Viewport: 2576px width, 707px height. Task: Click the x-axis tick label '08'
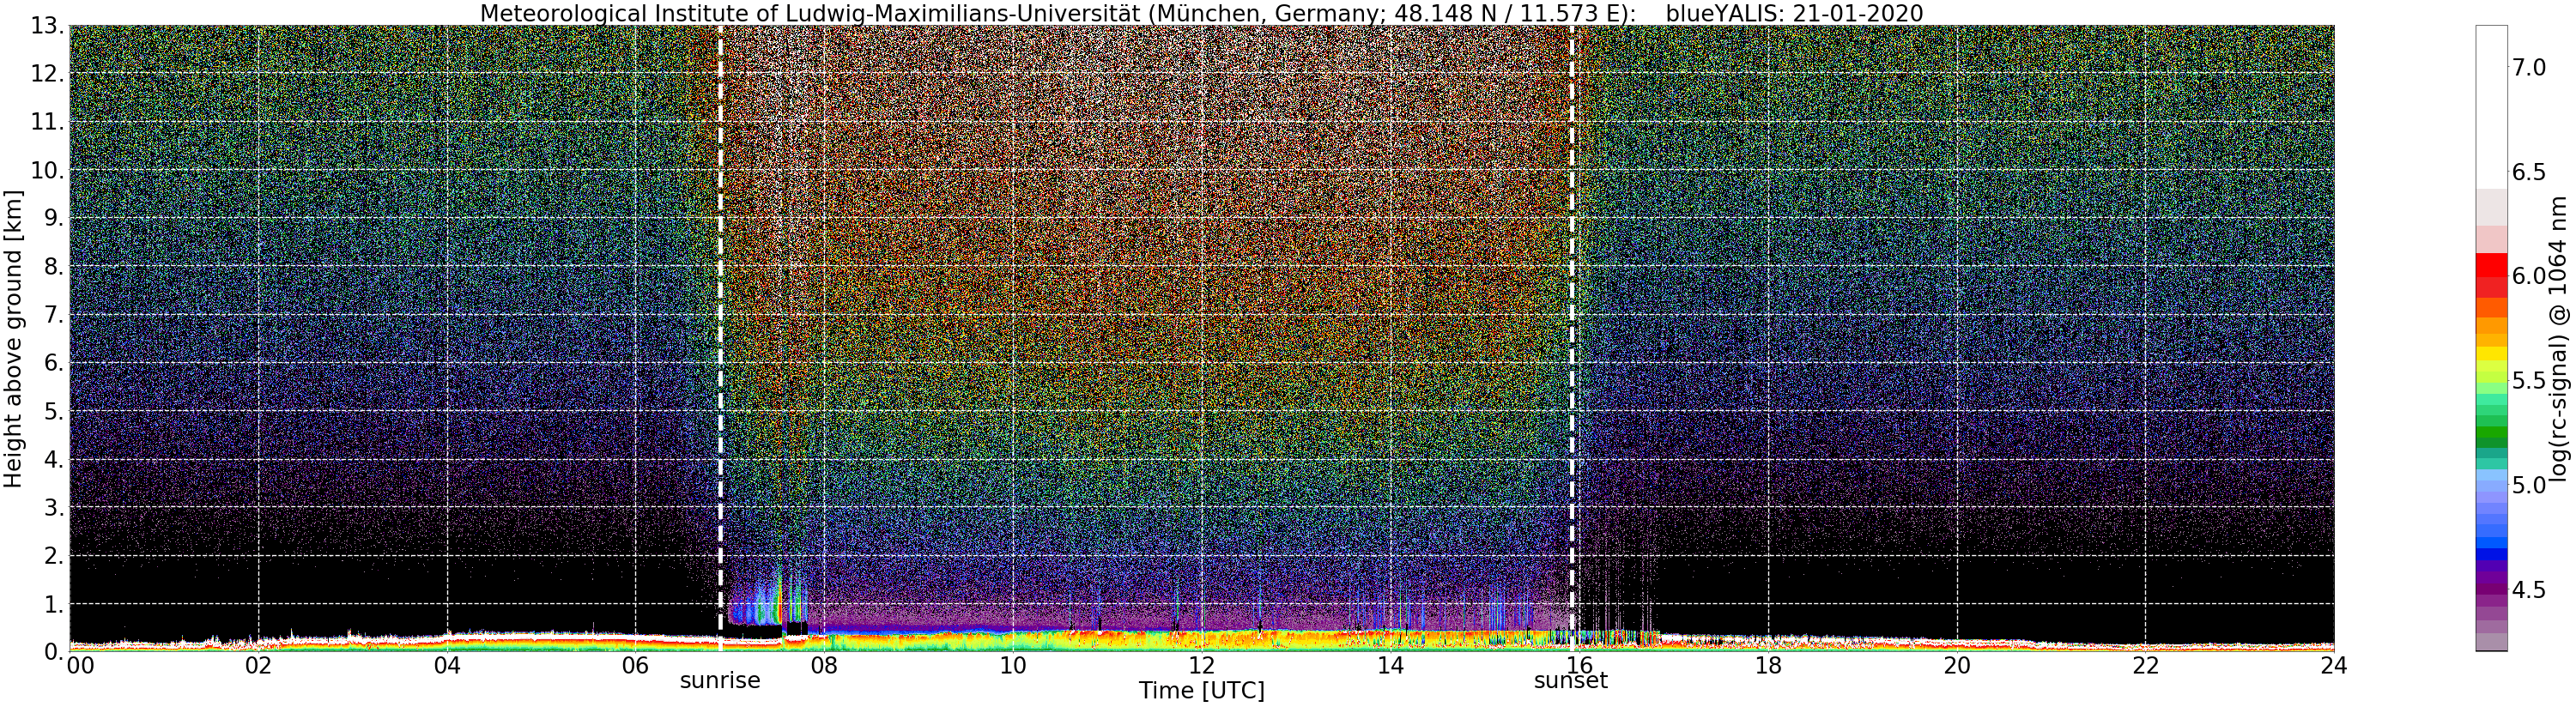pos(824,666)
